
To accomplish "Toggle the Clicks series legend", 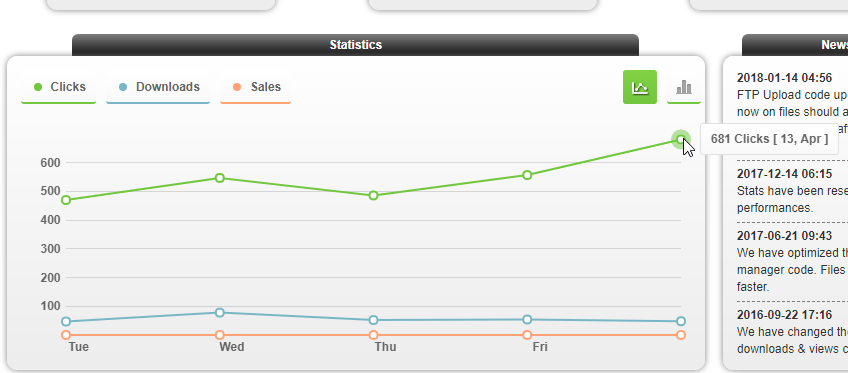I will tap(58, 87).
